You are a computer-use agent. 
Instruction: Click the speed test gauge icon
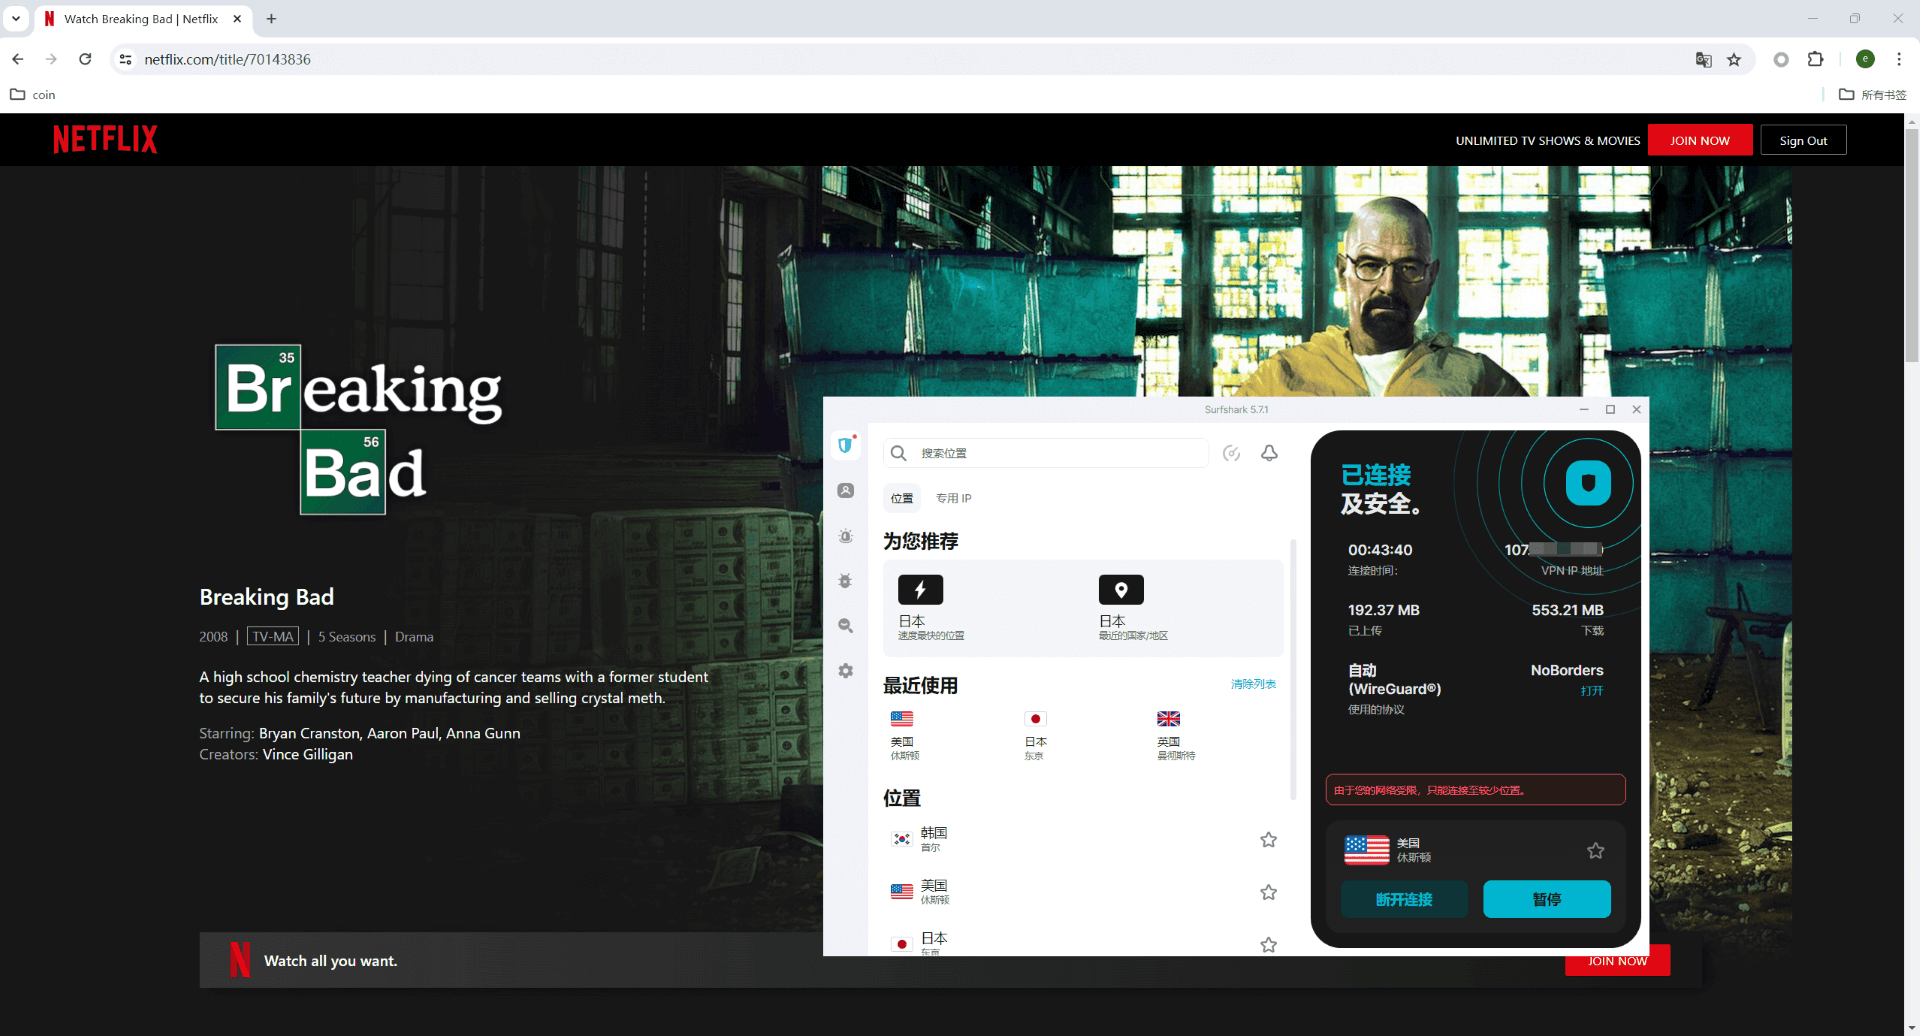(x=1232, y=453)
